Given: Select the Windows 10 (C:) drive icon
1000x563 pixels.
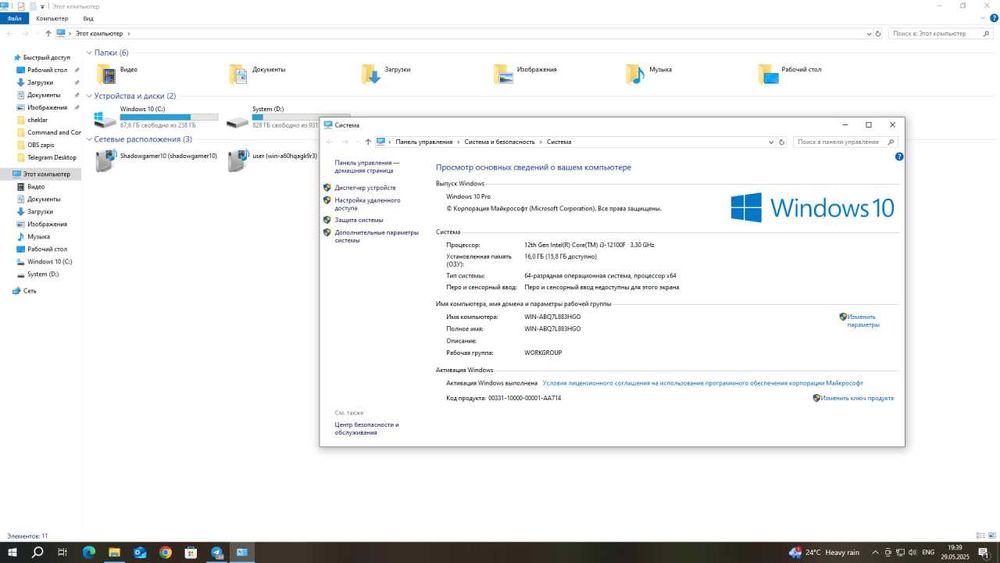Looking at the screenshot, I should click(105, 119).
